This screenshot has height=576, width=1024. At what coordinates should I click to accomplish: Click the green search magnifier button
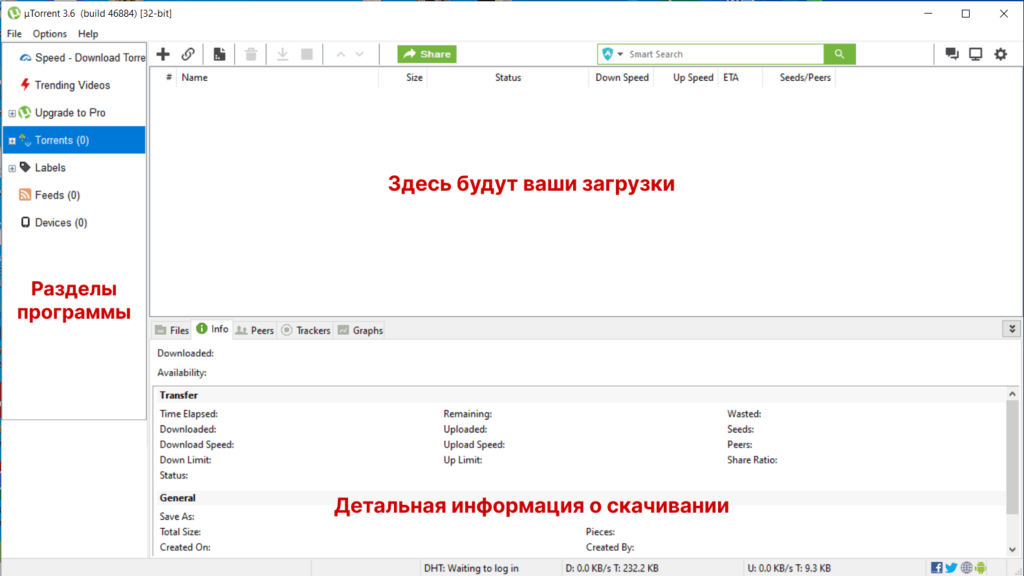pyautogui.click(x=840, y=54)
